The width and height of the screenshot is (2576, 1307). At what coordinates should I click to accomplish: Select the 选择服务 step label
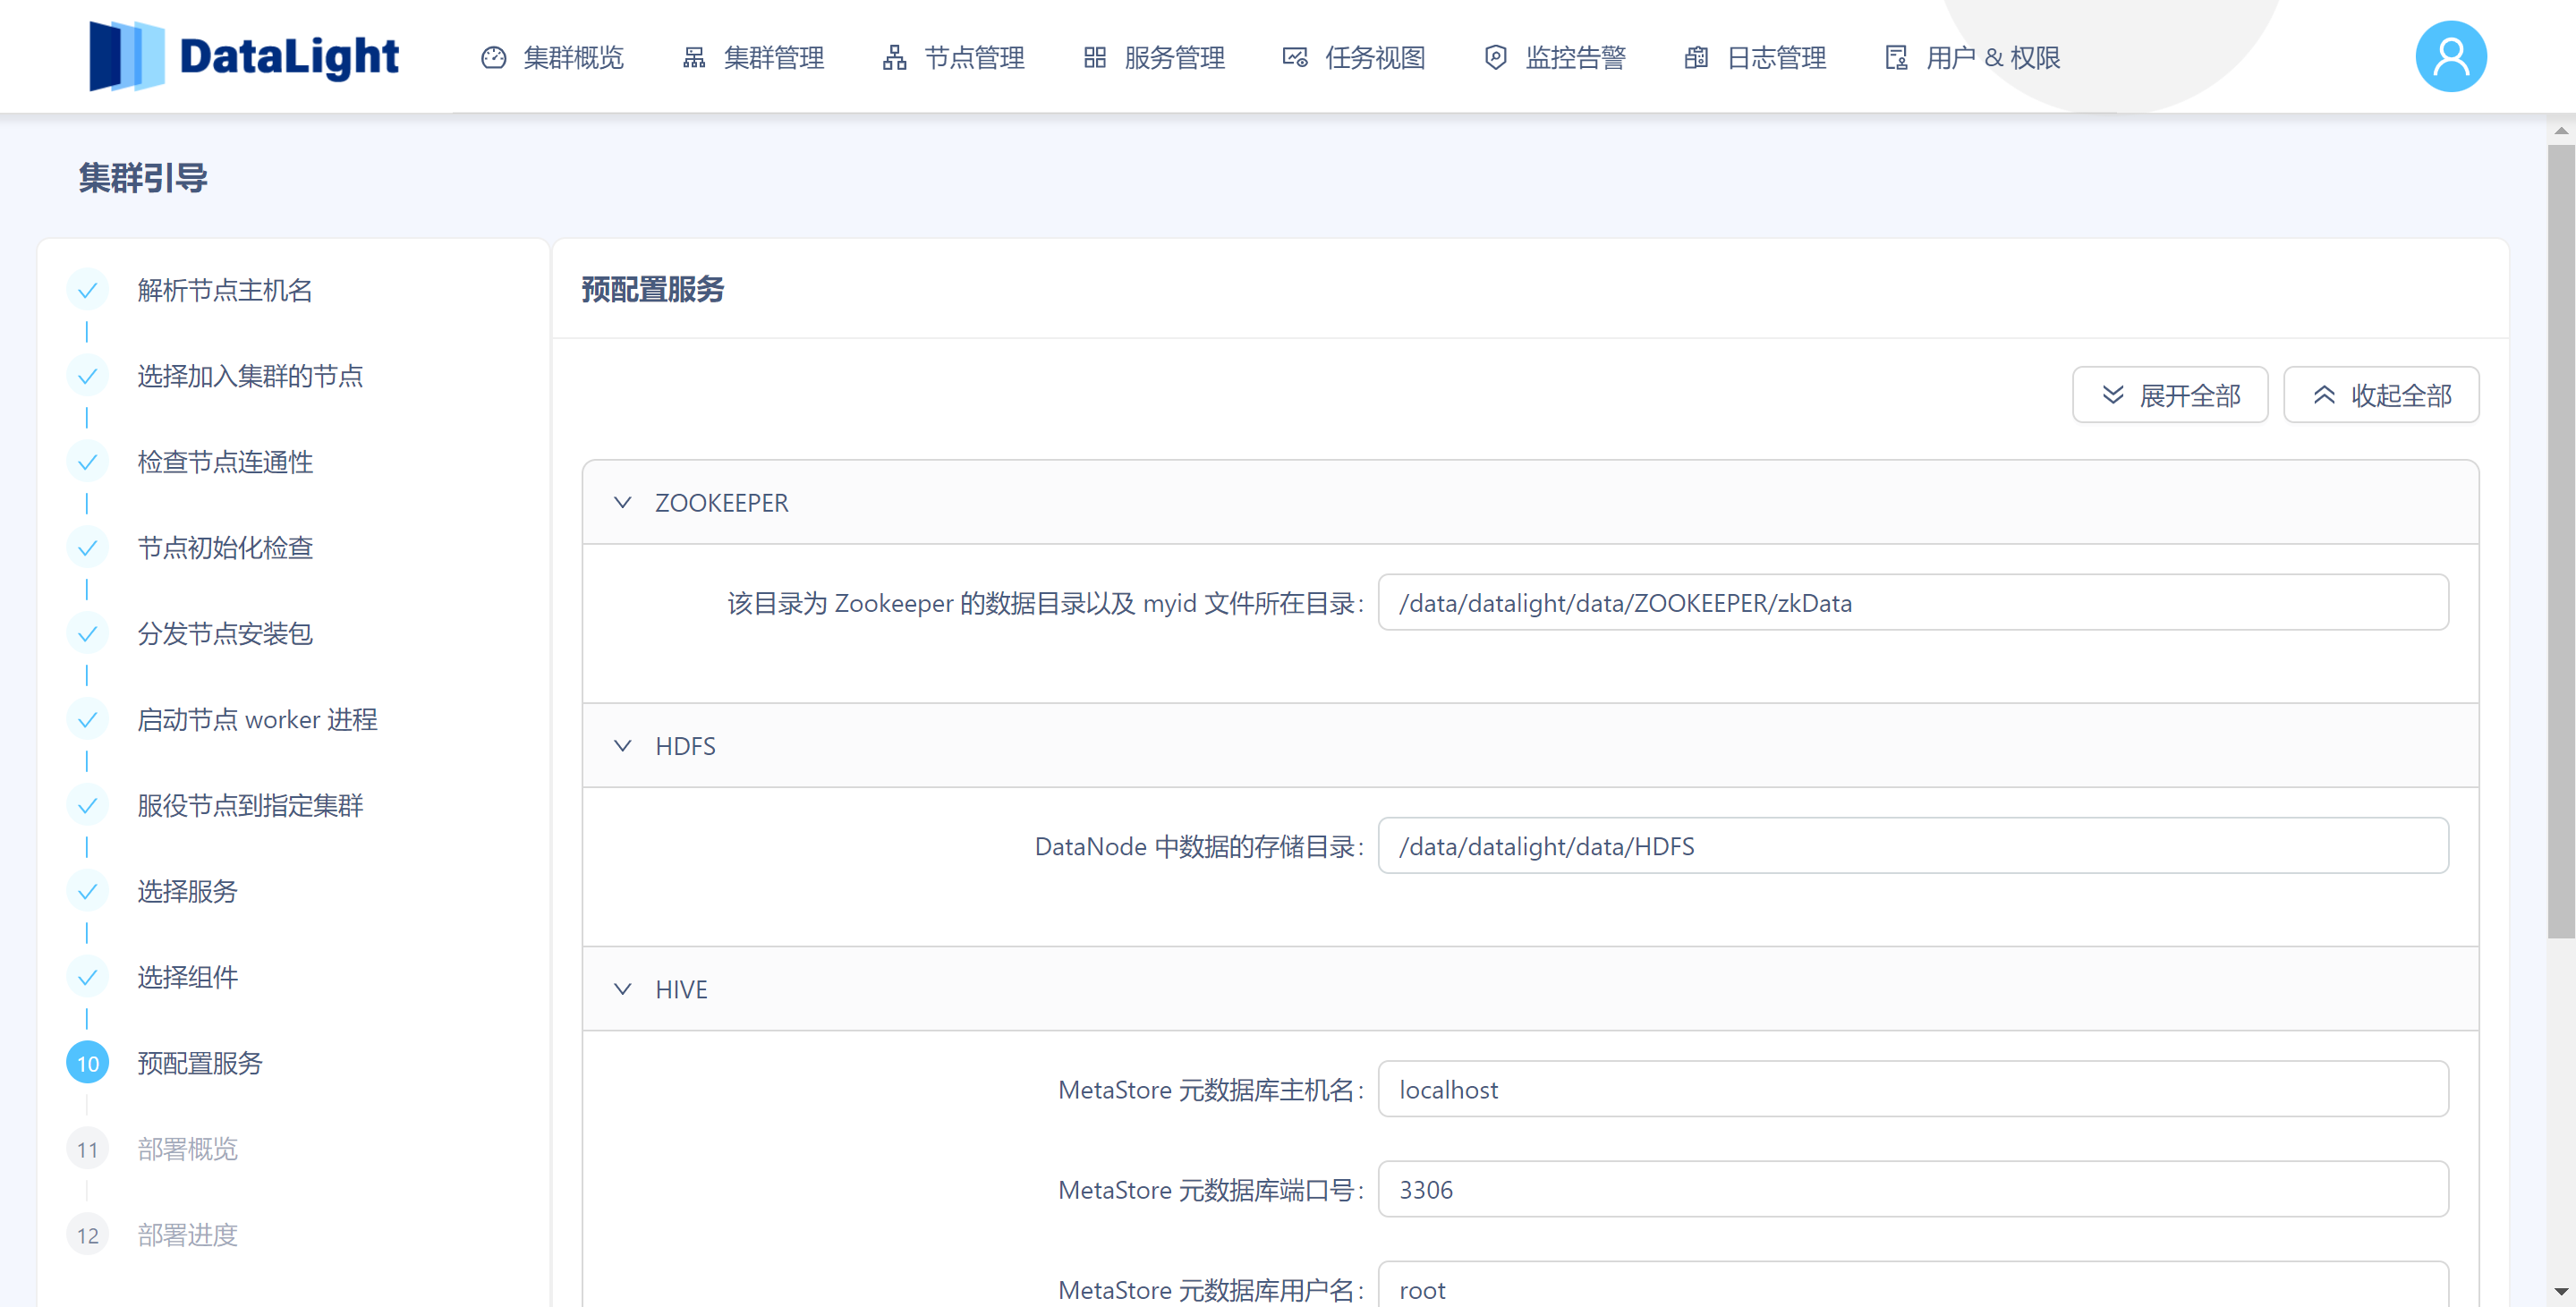(187, 892)
